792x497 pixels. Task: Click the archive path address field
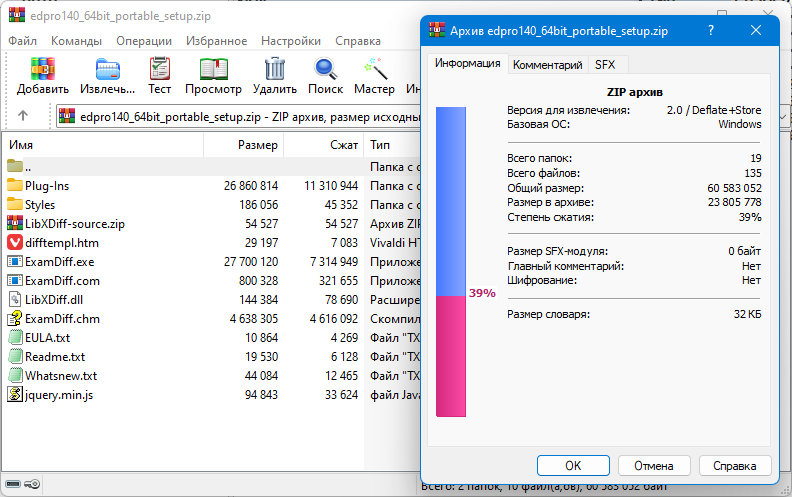pyautogui.click(x=238, y=117)
